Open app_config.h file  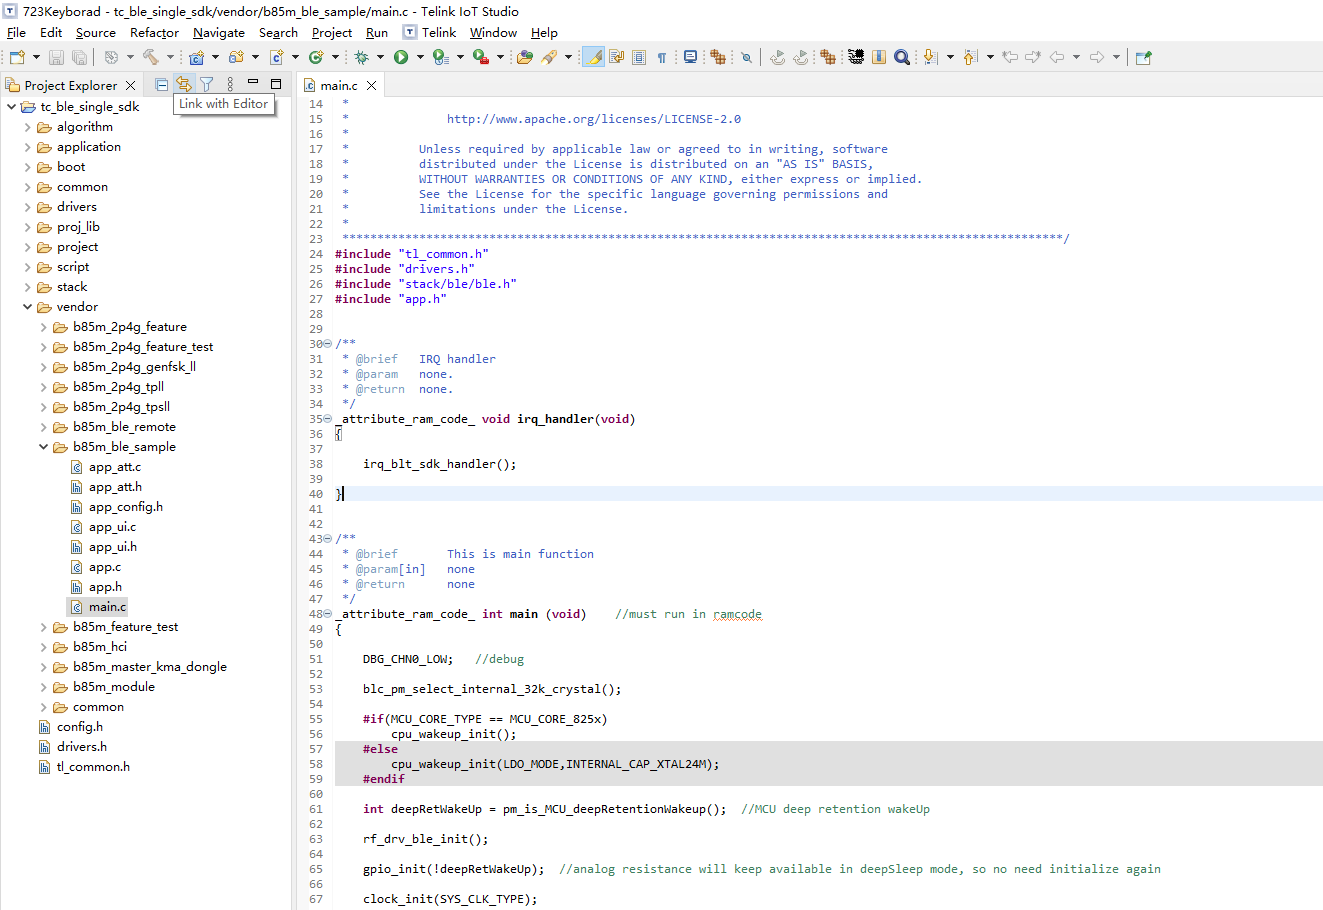click(x=125, y=507)
